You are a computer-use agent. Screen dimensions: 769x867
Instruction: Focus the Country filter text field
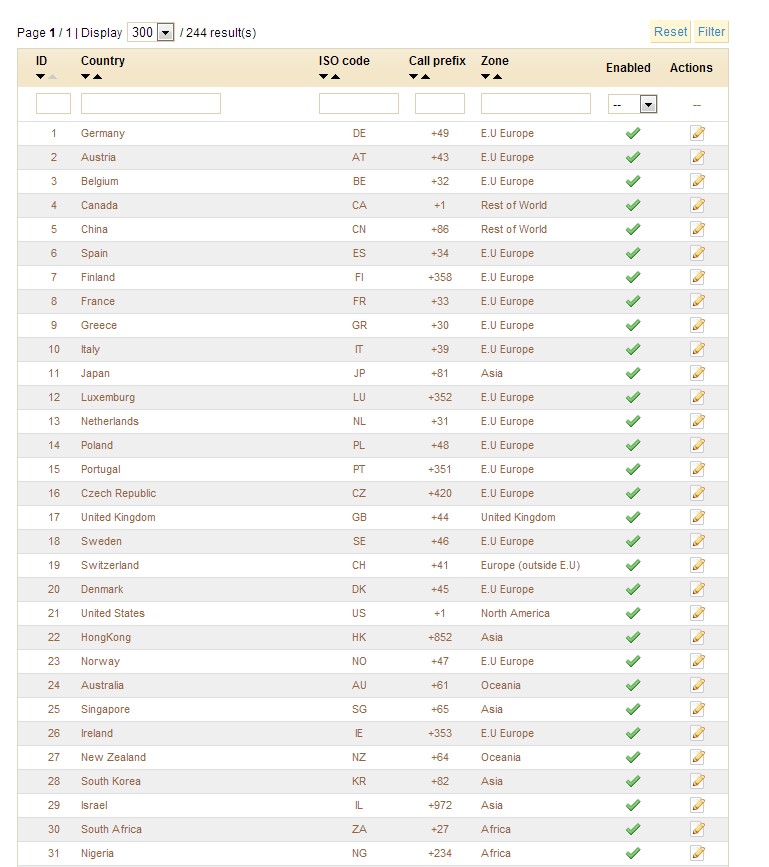[150, 104]
